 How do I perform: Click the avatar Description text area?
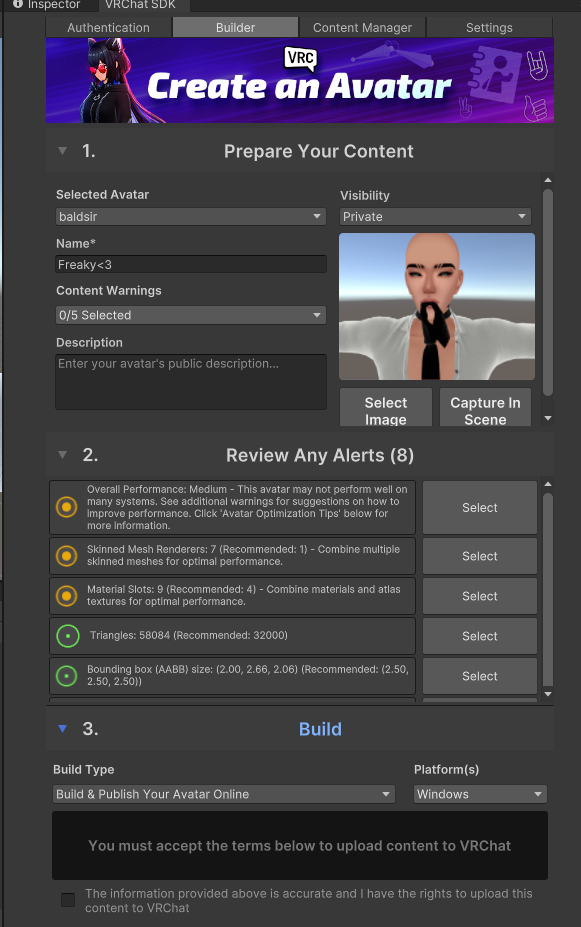[190, 382]
